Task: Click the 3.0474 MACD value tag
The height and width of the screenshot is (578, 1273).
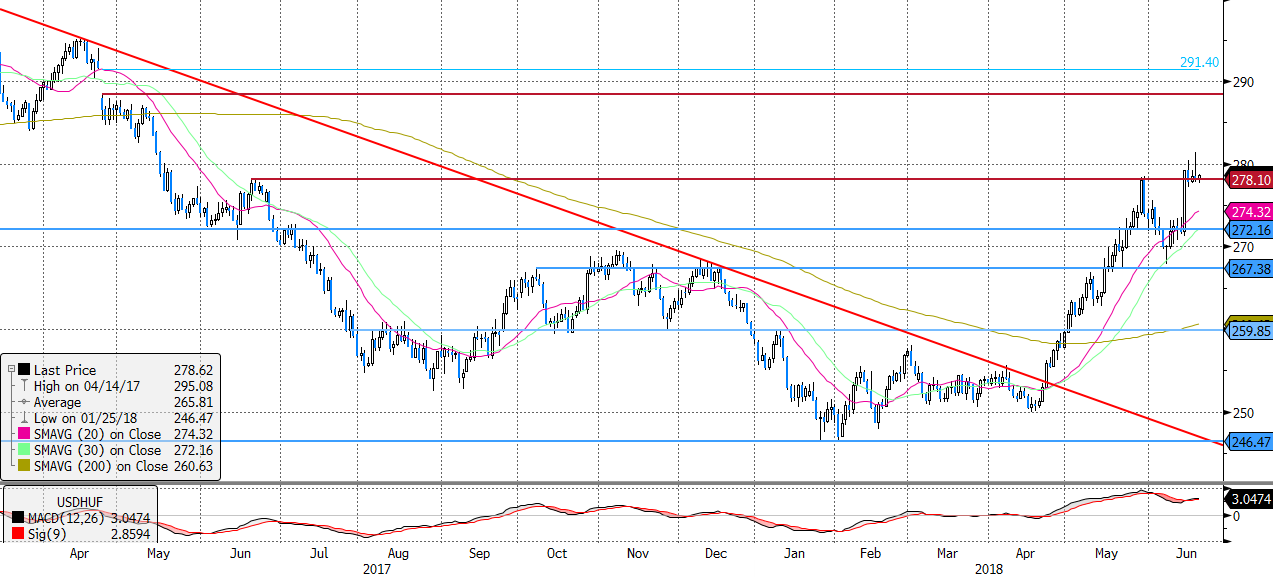Action: 1249,497
